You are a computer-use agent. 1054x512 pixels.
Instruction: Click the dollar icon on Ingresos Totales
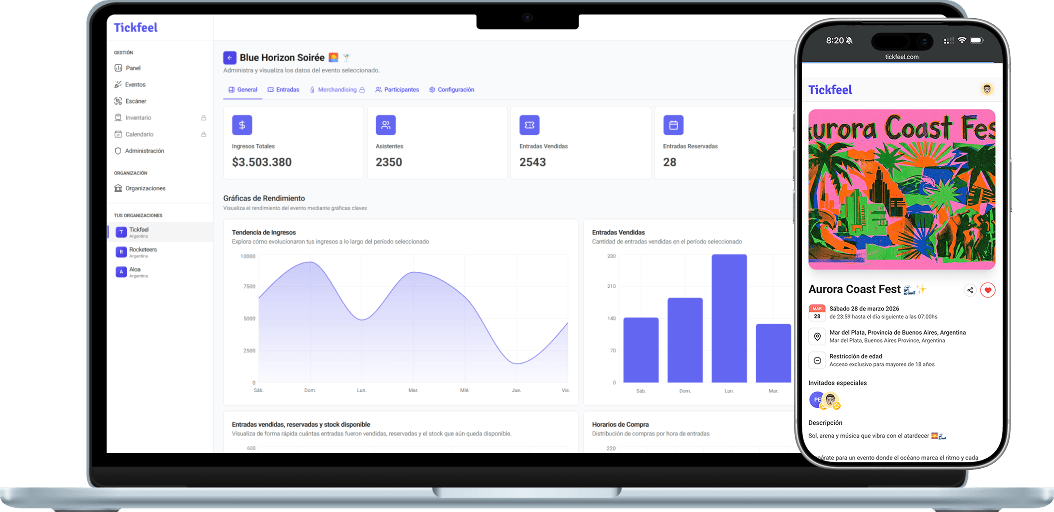tap(242, 125)
